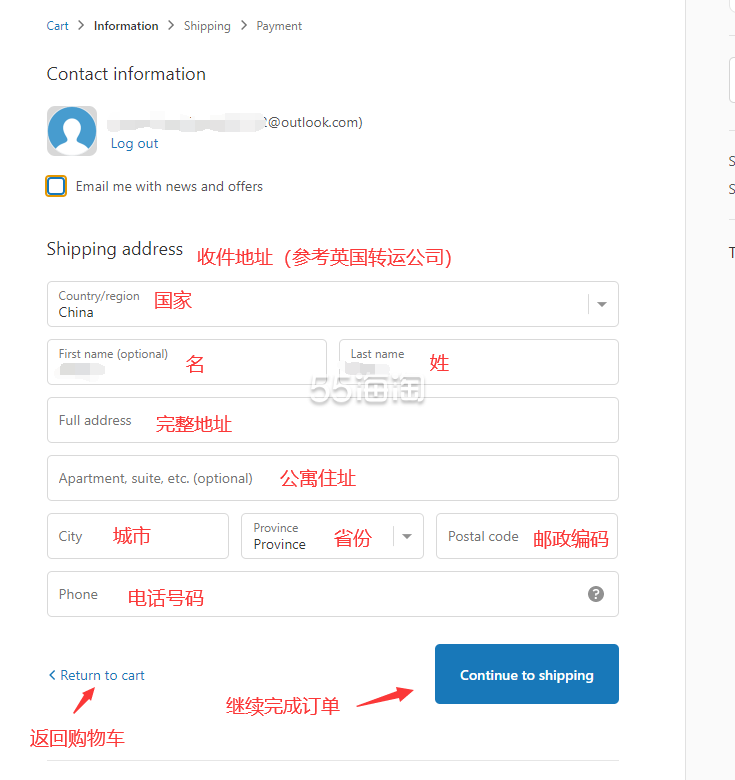Image resolution: width=735 pixels, height=780 pixels.
Task: Select the Payment breadcrumb step
Action: 279,26
